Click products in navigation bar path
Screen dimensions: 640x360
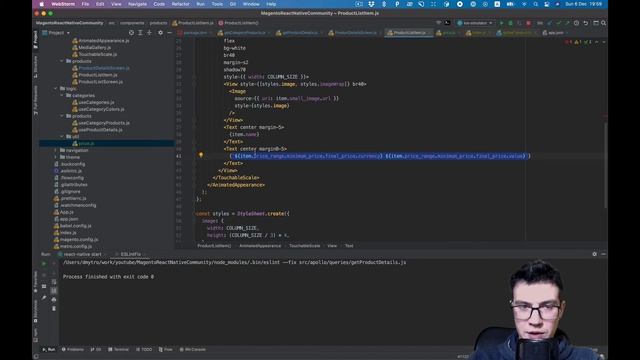[x=158, y=23]
